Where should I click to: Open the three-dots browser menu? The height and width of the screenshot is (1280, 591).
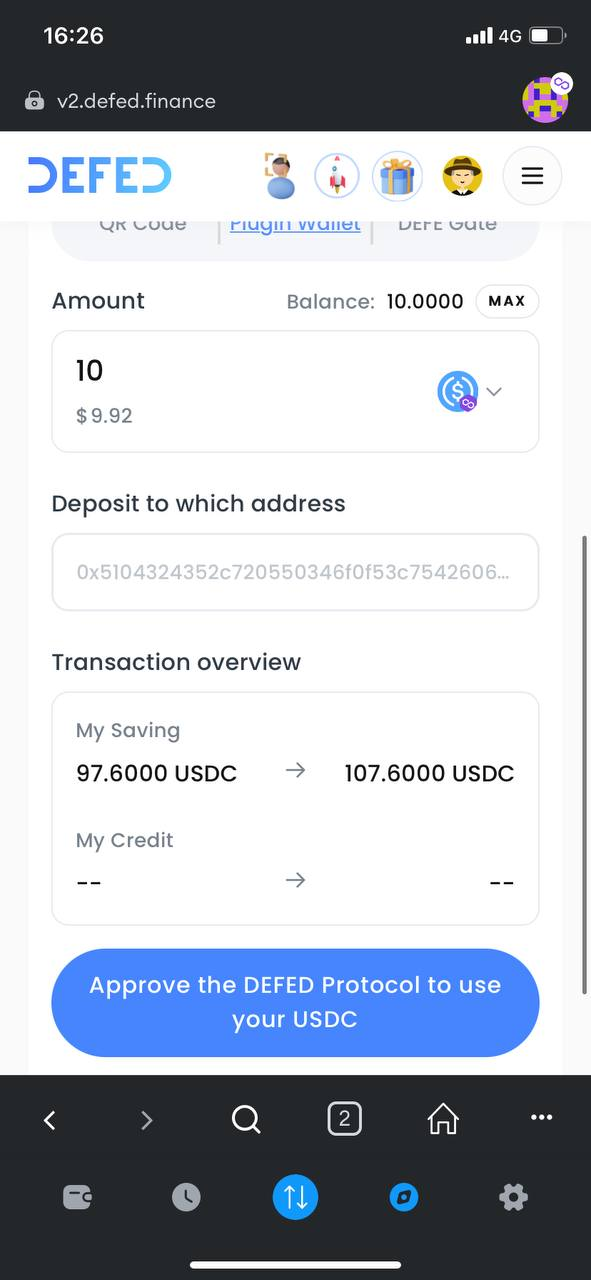click(541, 1118)
